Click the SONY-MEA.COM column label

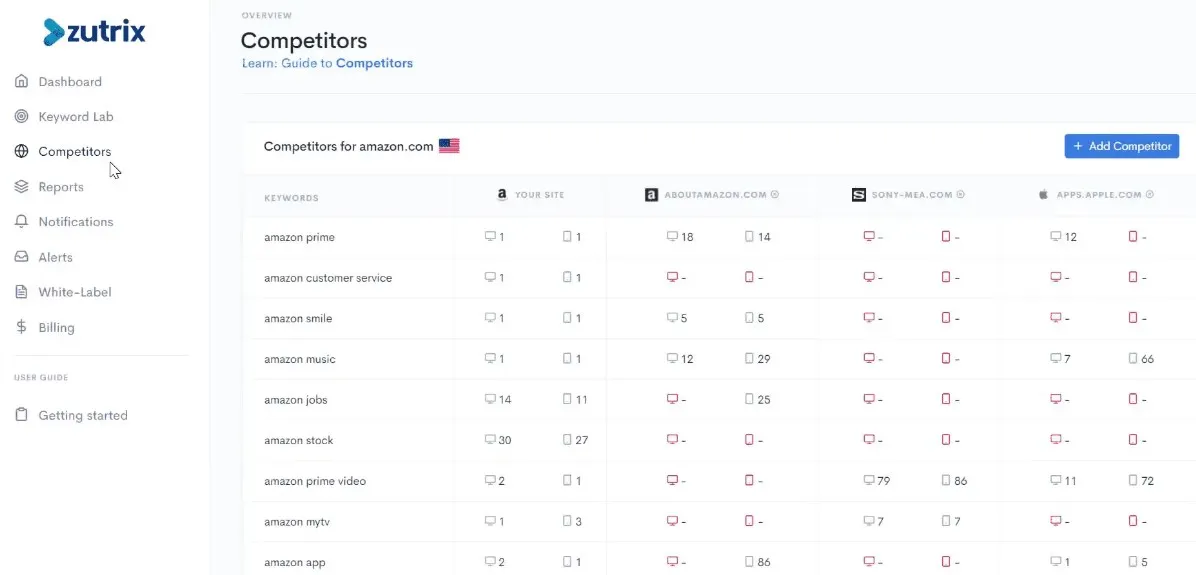[912, 195]
